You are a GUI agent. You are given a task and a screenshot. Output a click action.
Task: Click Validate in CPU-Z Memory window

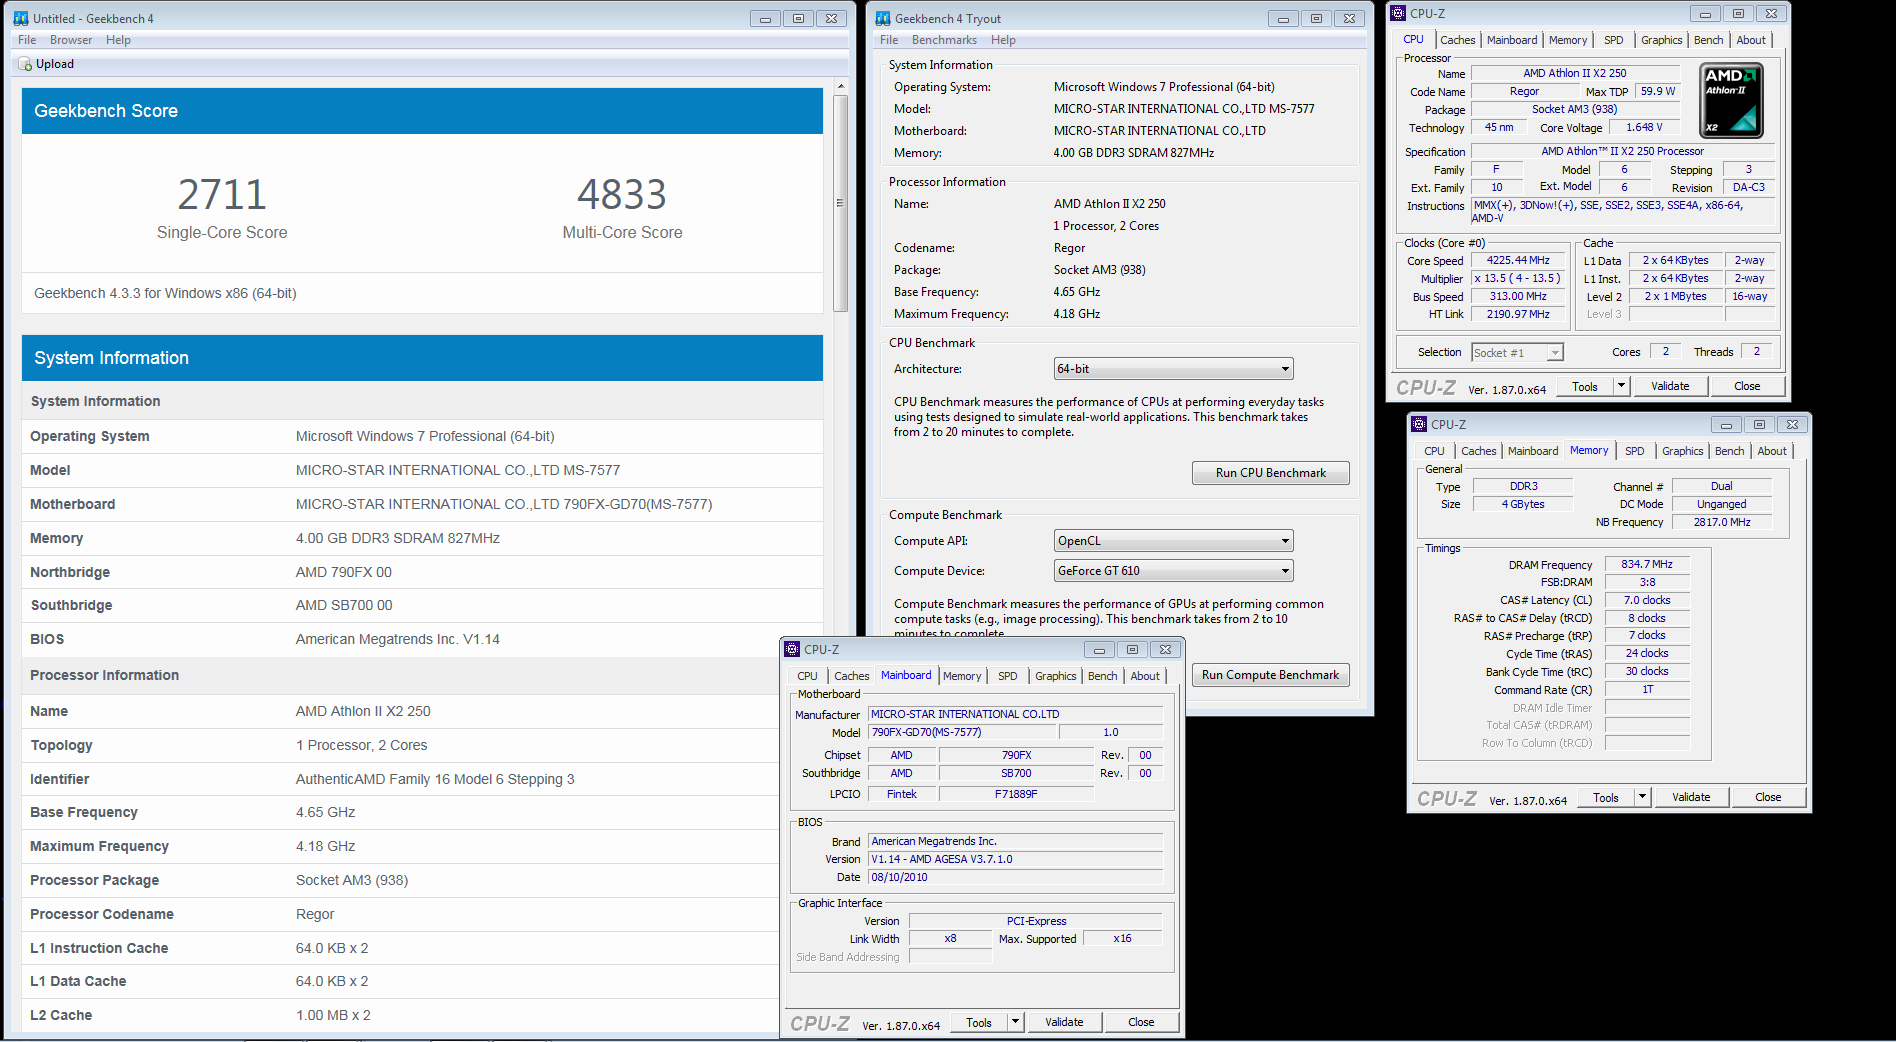tap(1691, 797)
